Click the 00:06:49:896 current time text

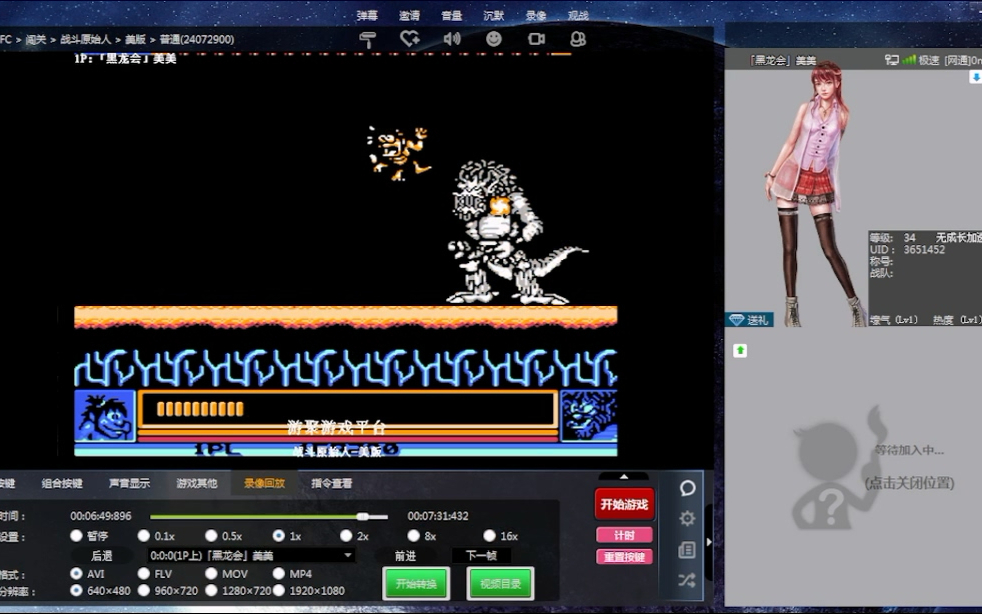pyautogui.click(x=101, y=516)
